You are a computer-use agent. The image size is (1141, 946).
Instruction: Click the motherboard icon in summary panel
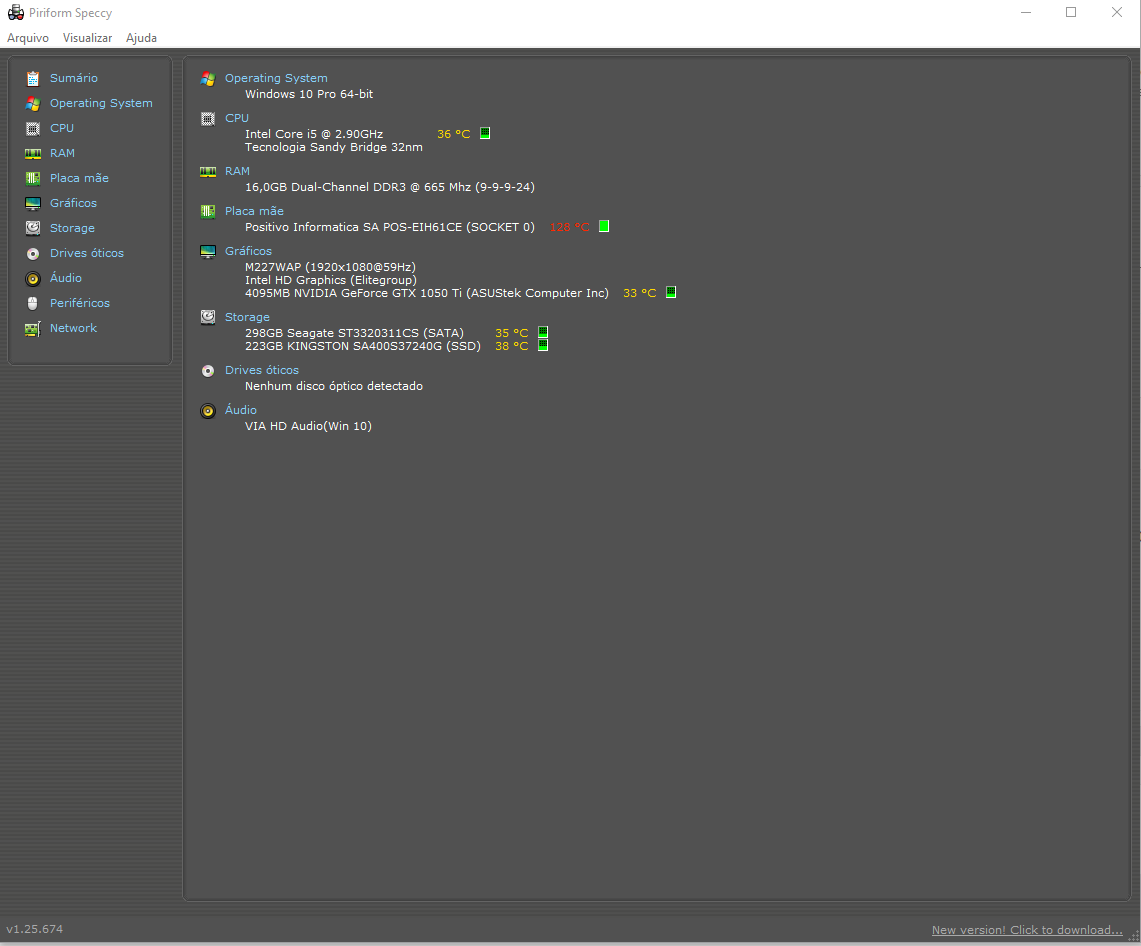tap(208, 212)
